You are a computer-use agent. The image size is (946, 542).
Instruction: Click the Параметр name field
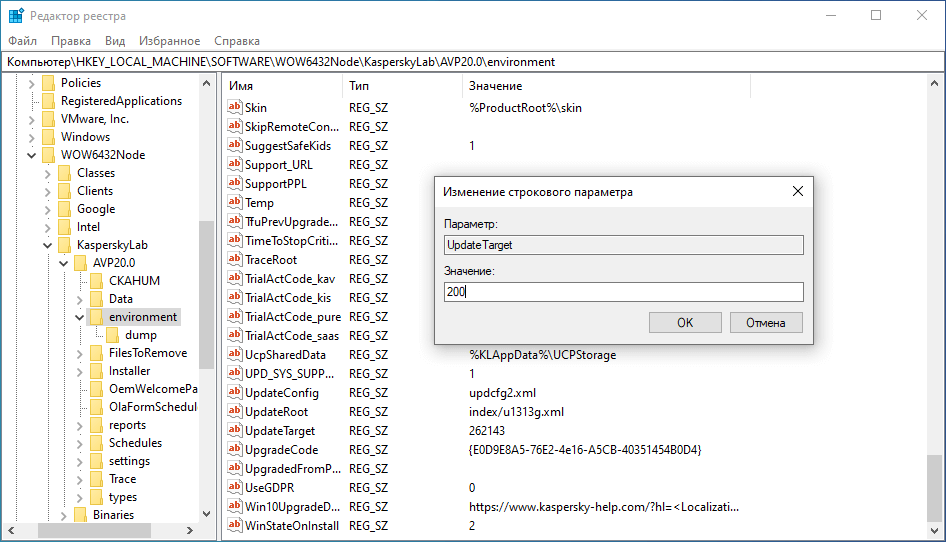(x=623, y=245)
